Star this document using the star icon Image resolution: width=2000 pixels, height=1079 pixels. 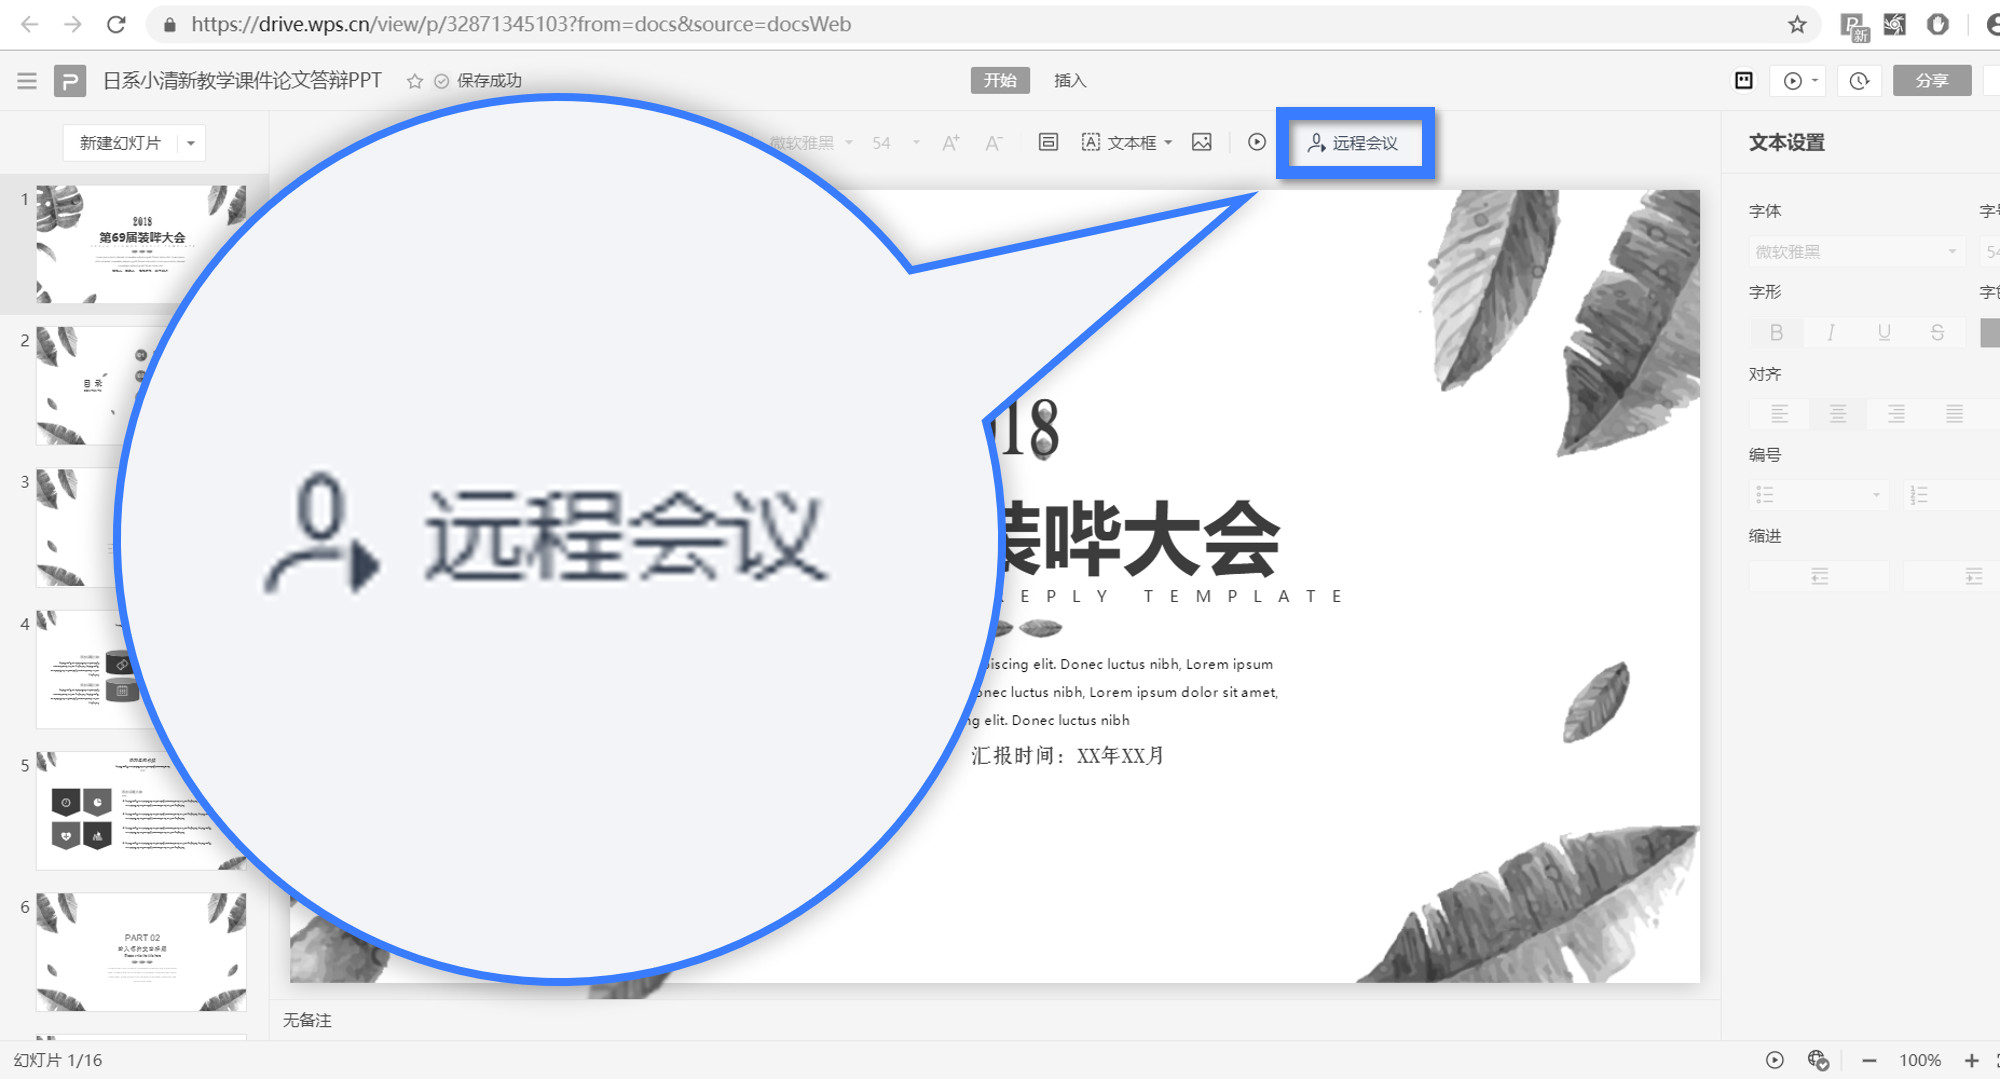pyautogui.click(x=413, y=80)
